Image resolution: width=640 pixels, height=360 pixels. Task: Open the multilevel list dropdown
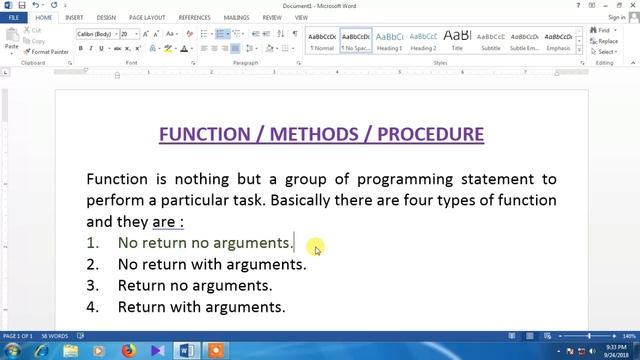point(242,34)
